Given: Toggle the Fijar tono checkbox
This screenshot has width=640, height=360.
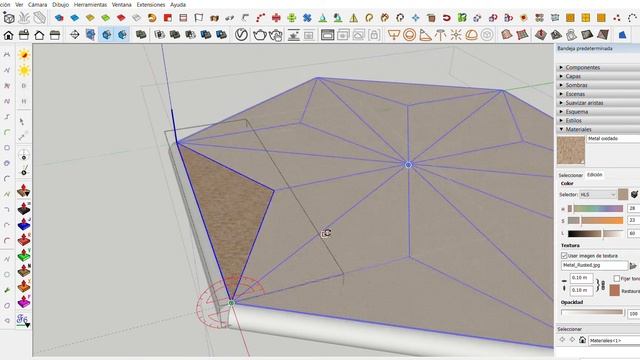Looking at the screenshot, I should point(617,278).
